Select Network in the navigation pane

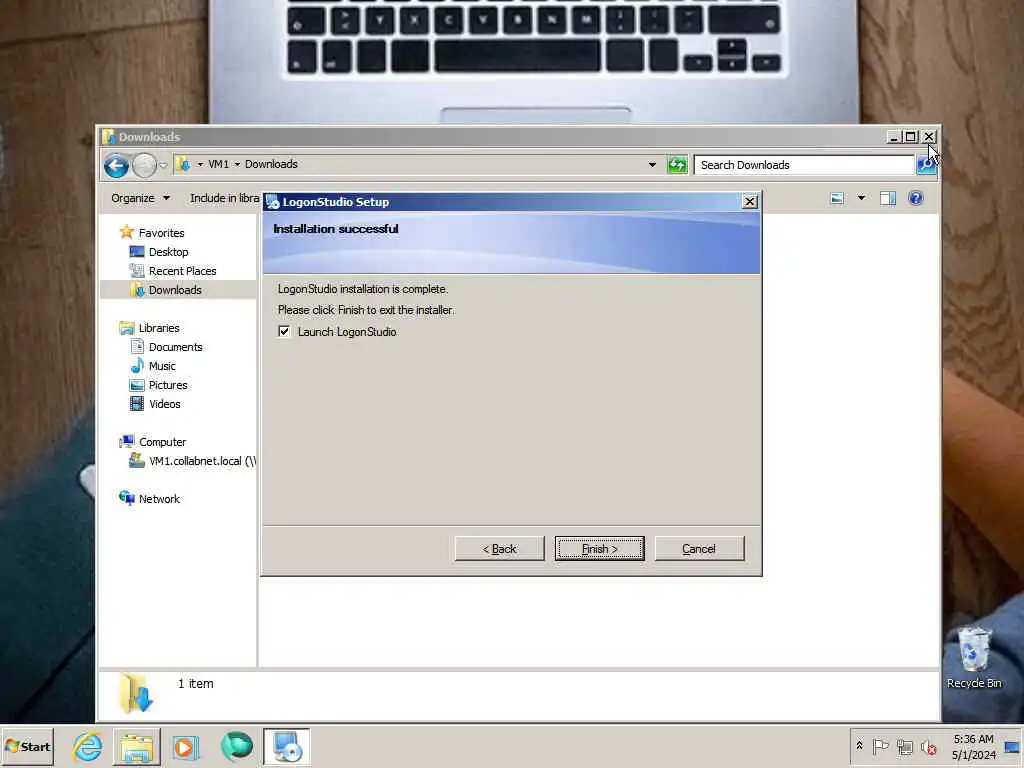(x=159, y=498)
